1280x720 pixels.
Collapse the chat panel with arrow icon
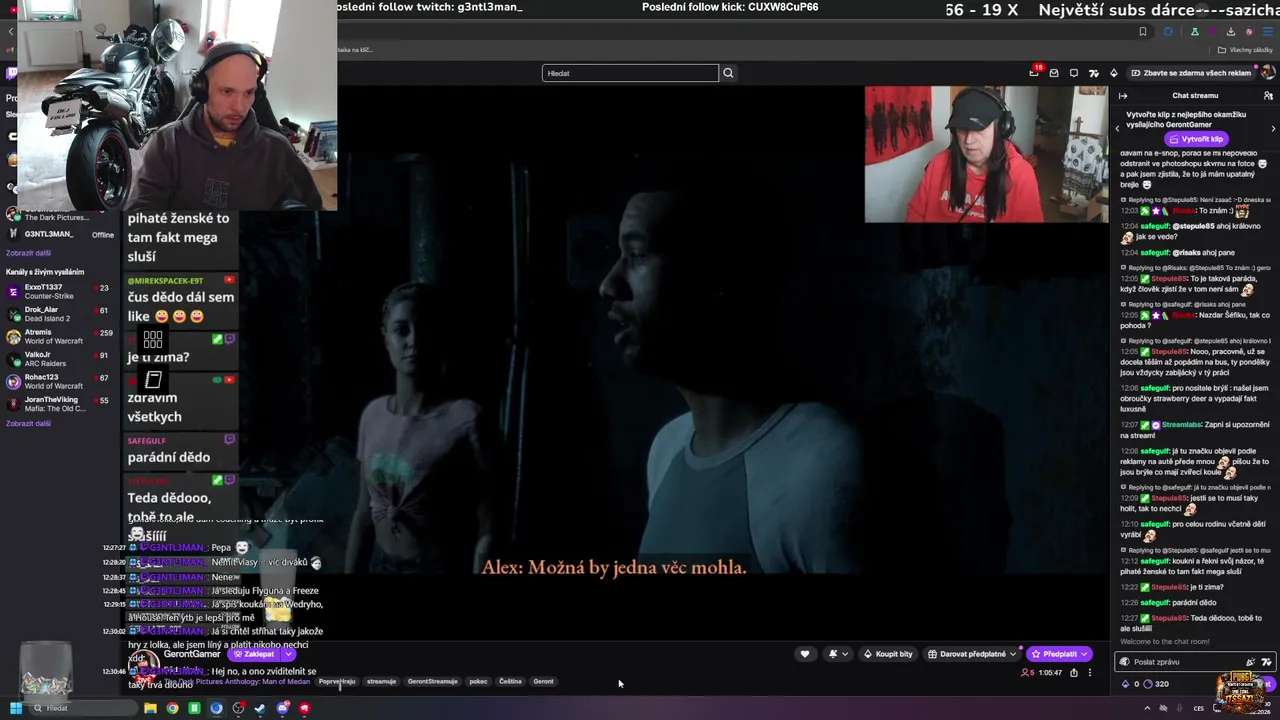pos(1123,96)
